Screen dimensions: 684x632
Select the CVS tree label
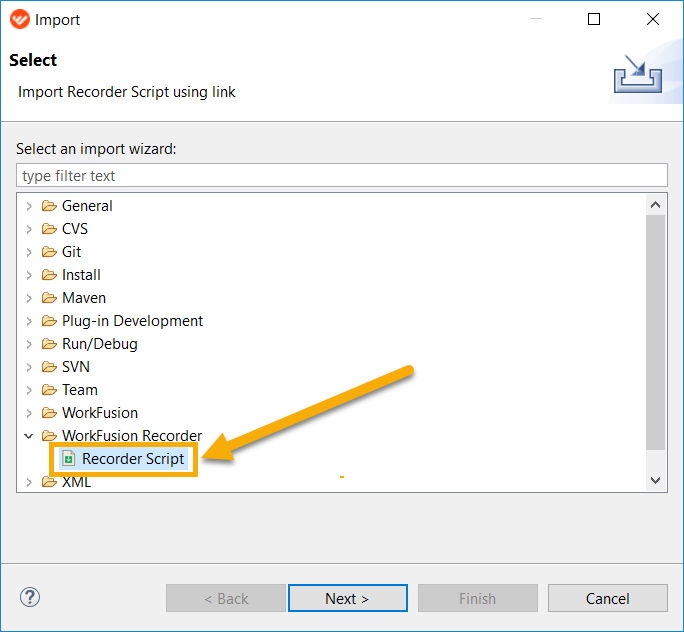(75, 229)
